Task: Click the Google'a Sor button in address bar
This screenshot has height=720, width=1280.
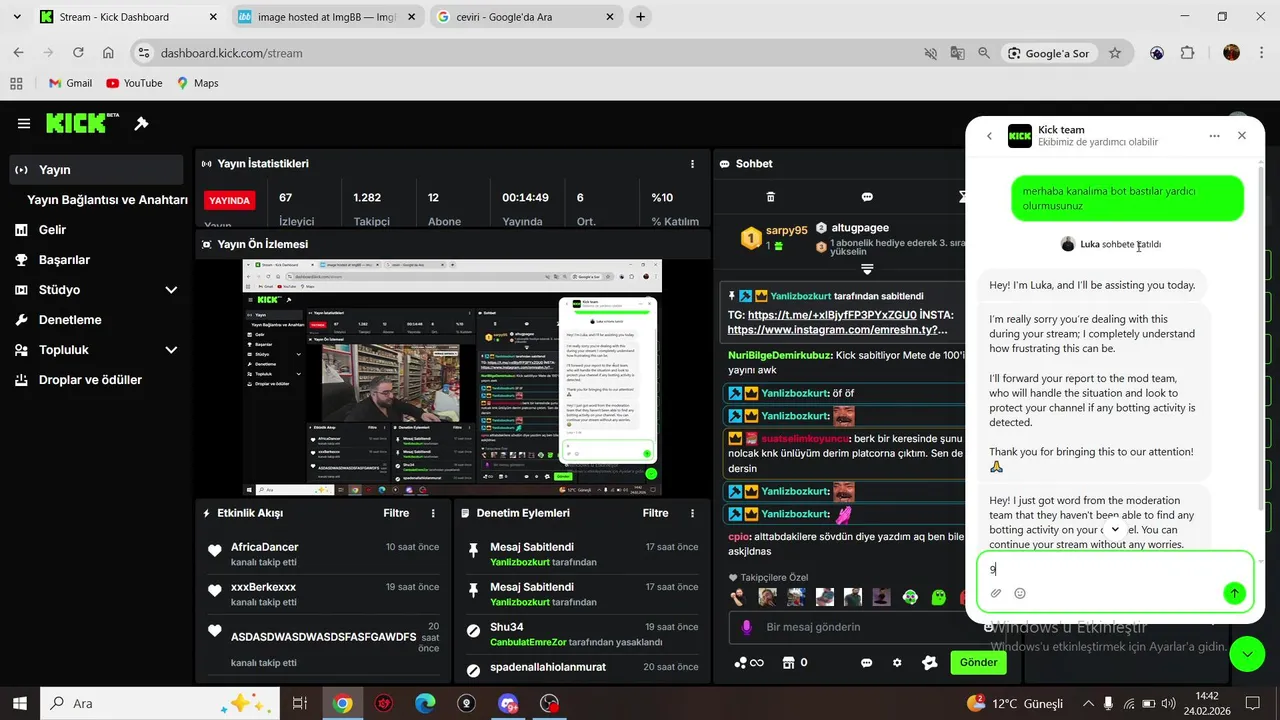Action: [x=1048, y=53]
